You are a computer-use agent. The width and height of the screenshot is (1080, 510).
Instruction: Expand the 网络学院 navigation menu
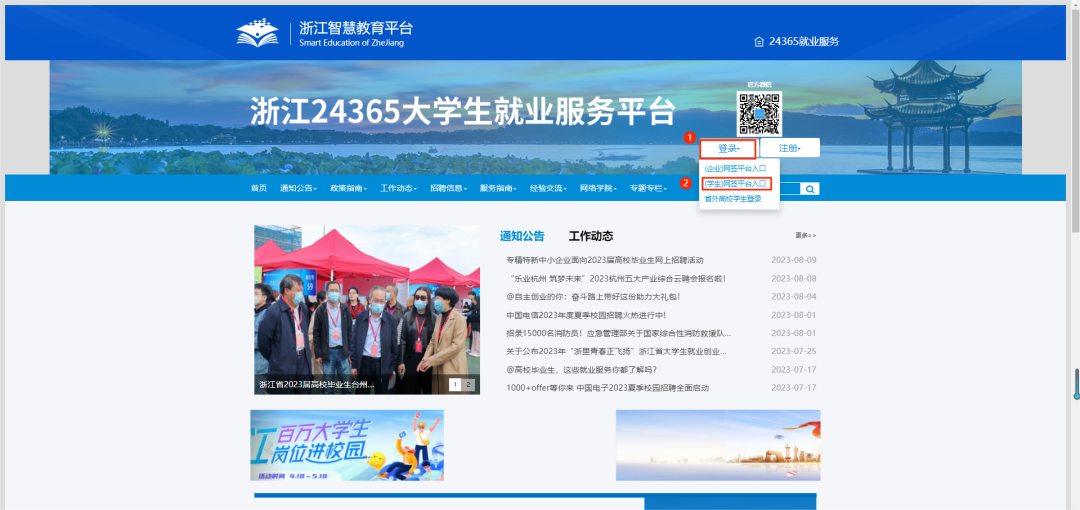(598, 188)
